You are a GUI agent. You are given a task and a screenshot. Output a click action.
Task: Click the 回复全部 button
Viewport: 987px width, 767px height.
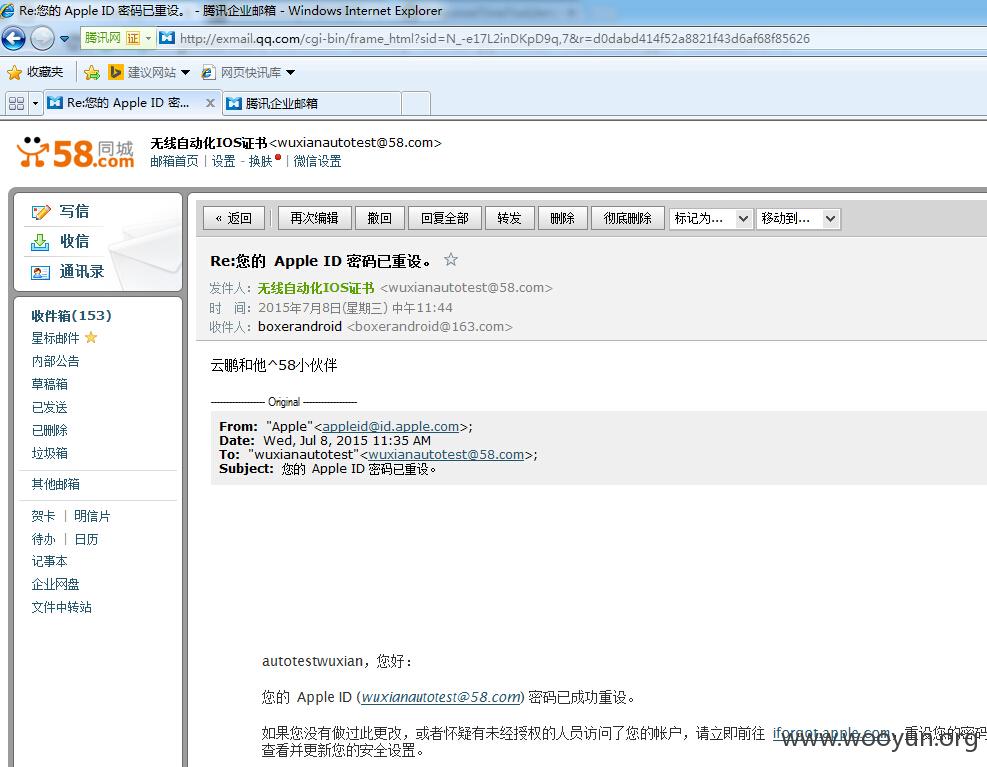[445, 219]
